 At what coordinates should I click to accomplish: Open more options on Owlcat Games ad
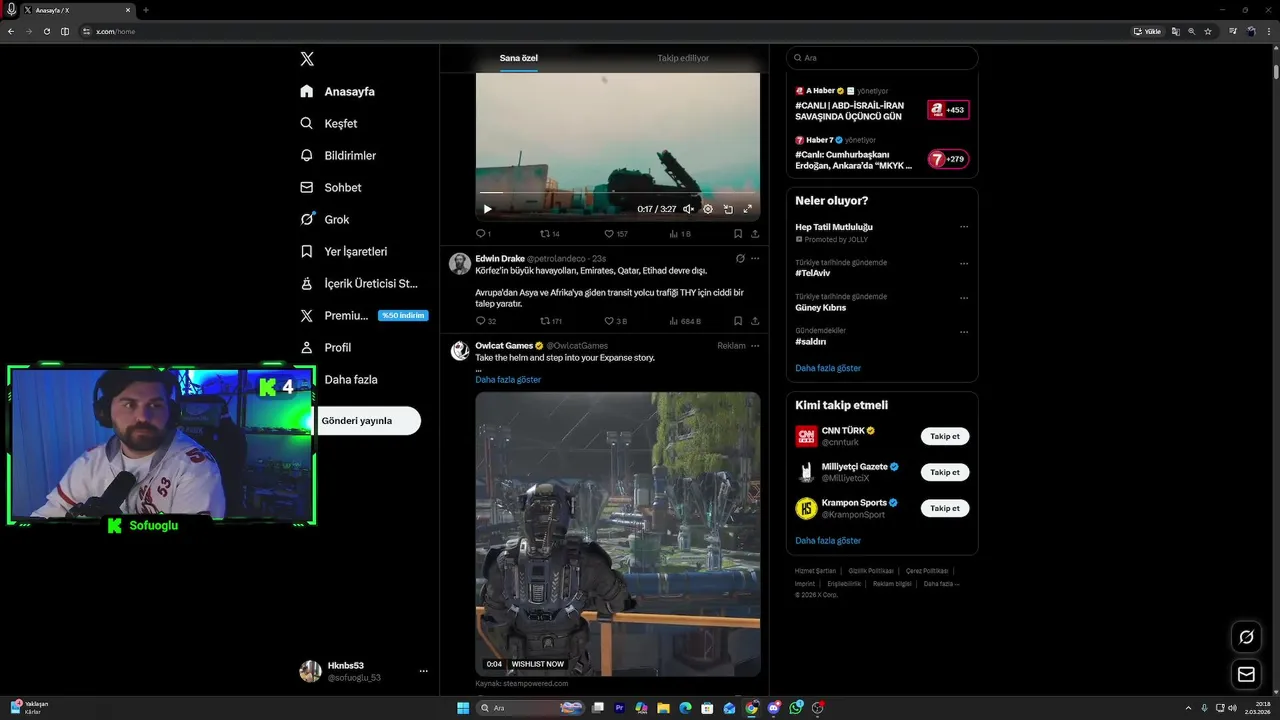755,346
